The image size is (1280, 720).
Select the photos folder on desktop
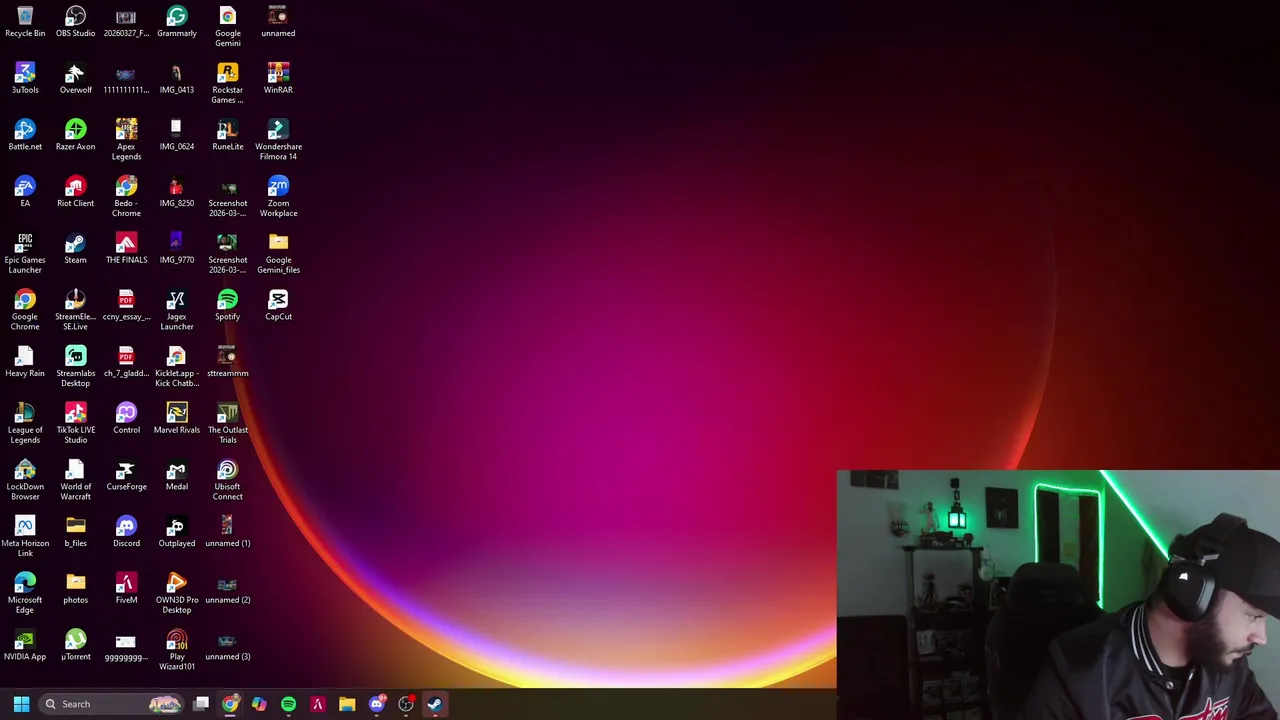(75, 588)
